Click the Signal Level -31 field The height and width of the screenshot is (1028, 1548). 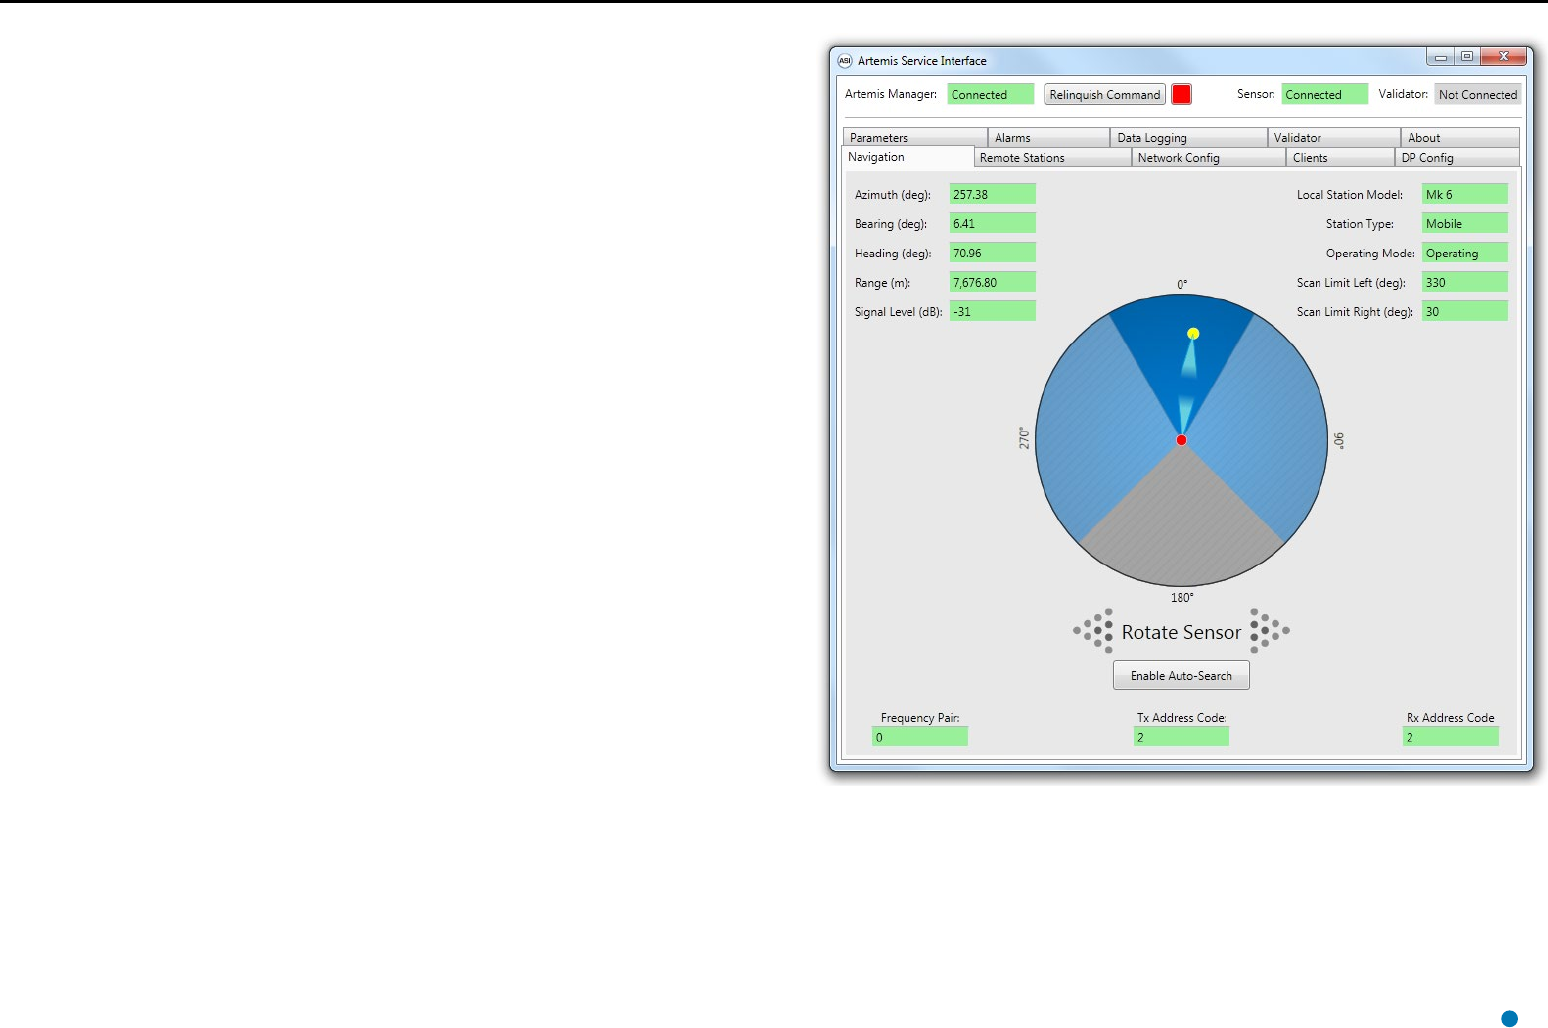992,311
